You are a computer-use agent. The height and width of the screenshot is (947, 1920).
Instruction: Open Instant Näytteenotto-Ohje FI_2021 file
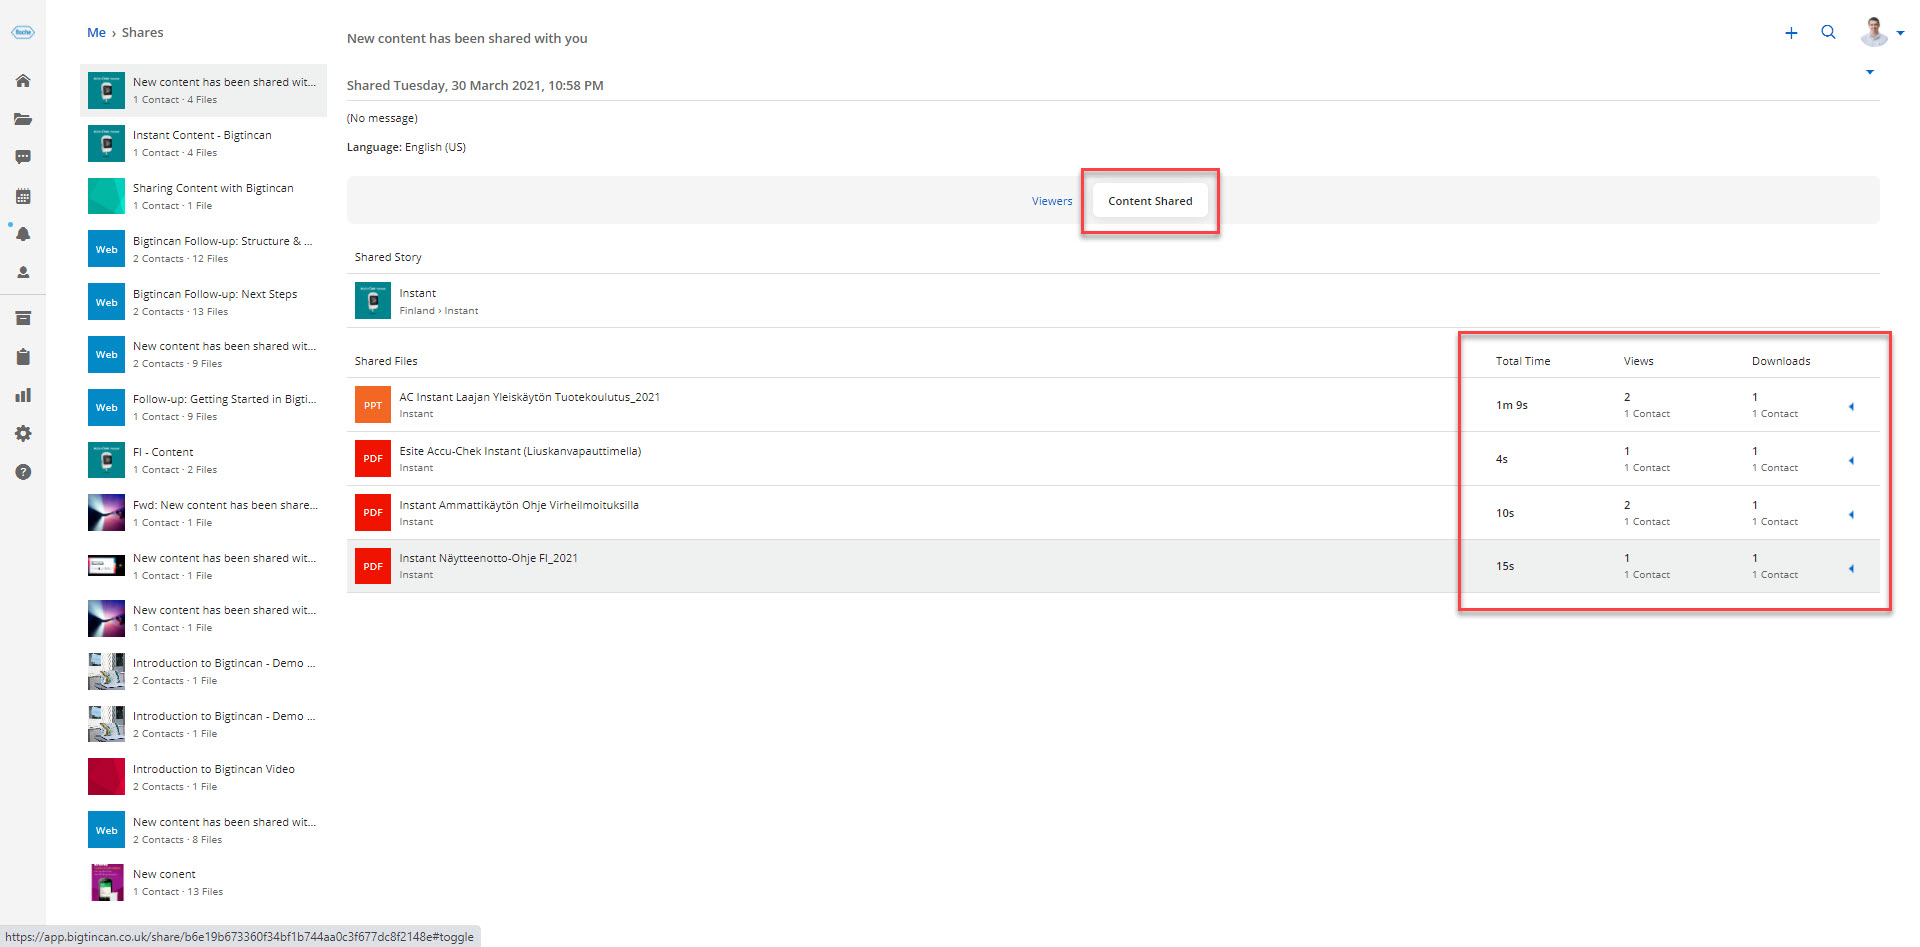tap(488, 558)
